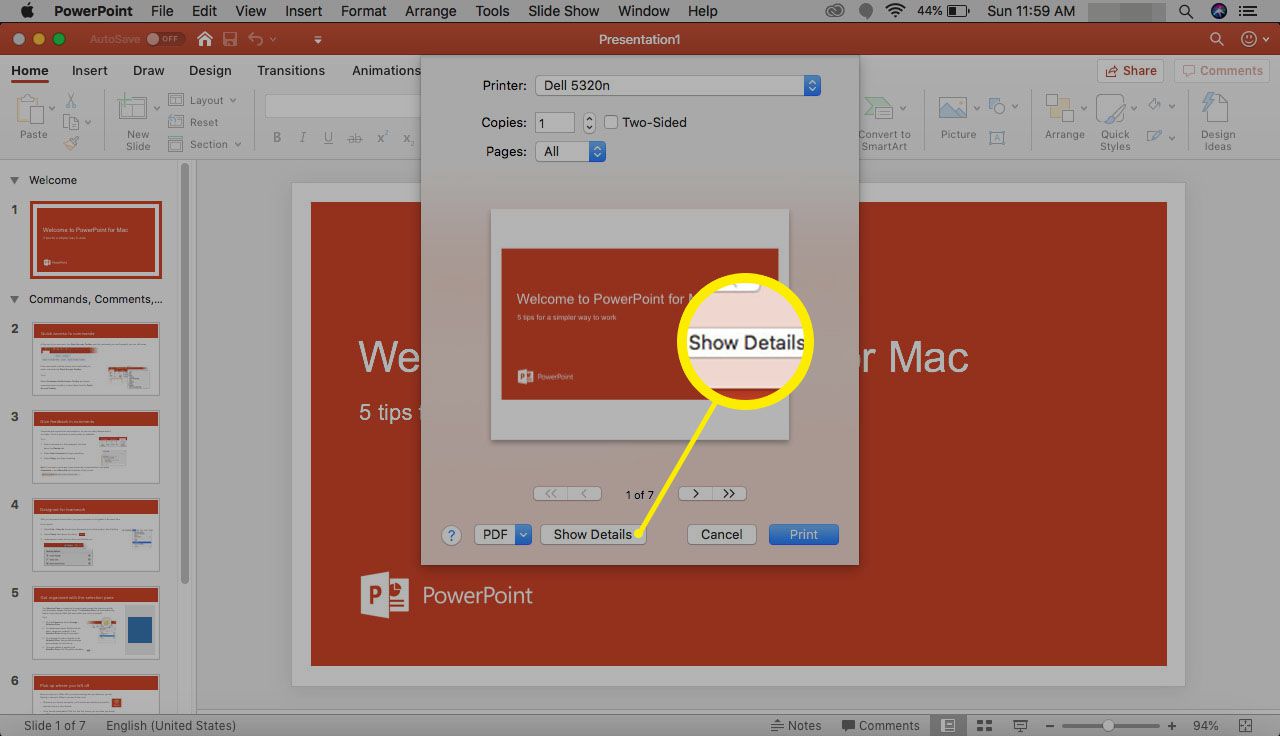Click the blue Print button
1280x736 pixels.
pos(804,535)
